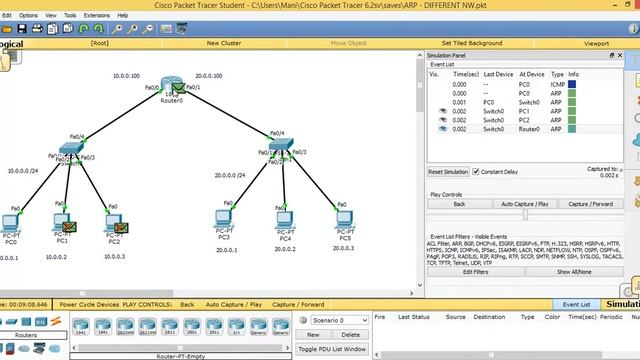640x360 pixels.
Task: Pick the 2811 router model
Action: tap(169, 327)
